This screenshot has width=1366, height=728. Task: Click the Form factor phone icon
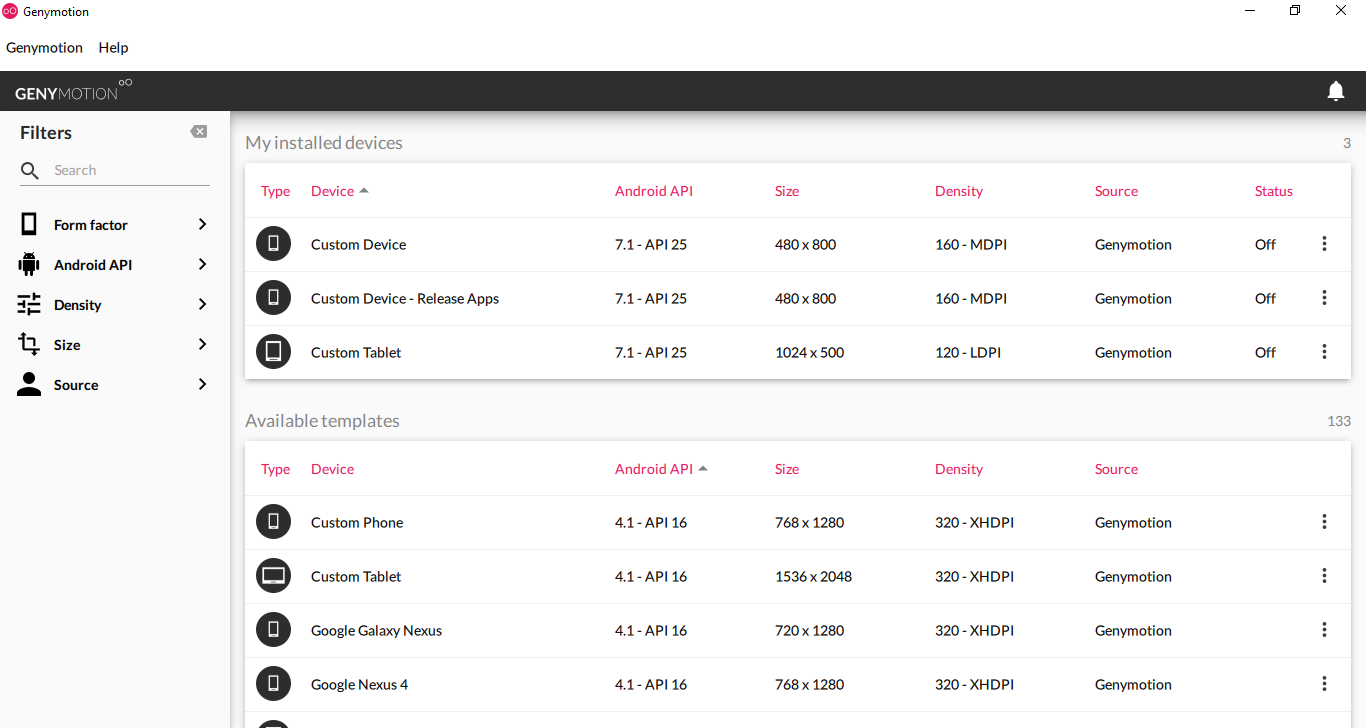29,224
